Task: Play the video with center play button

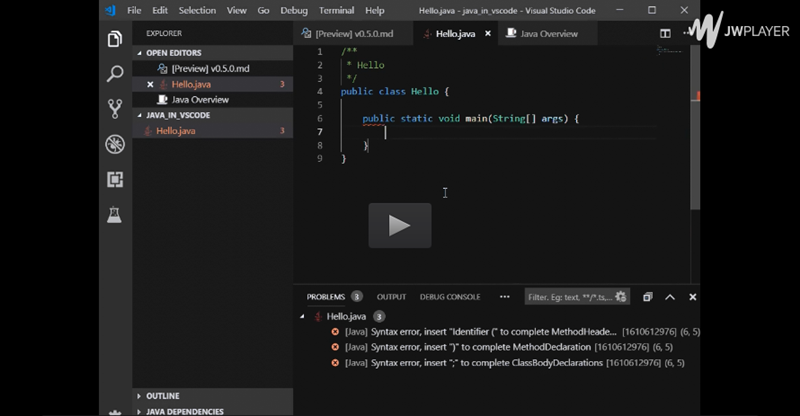Action: (x=399, y=225)
